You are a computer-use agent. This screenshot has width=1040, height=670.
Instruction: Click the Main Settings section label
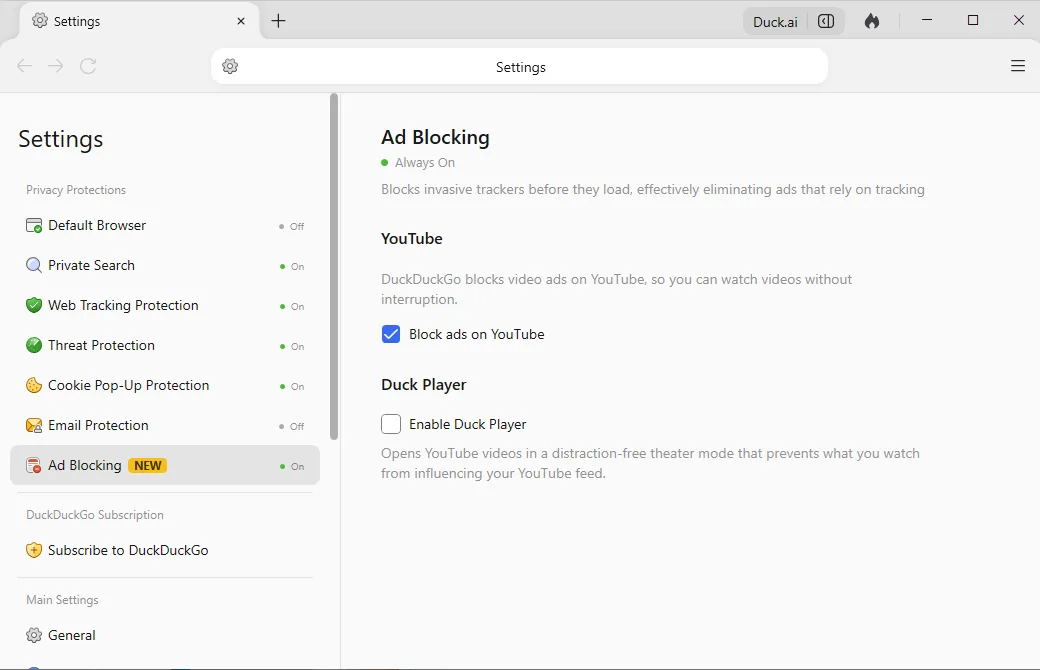[x=62, y=600]
